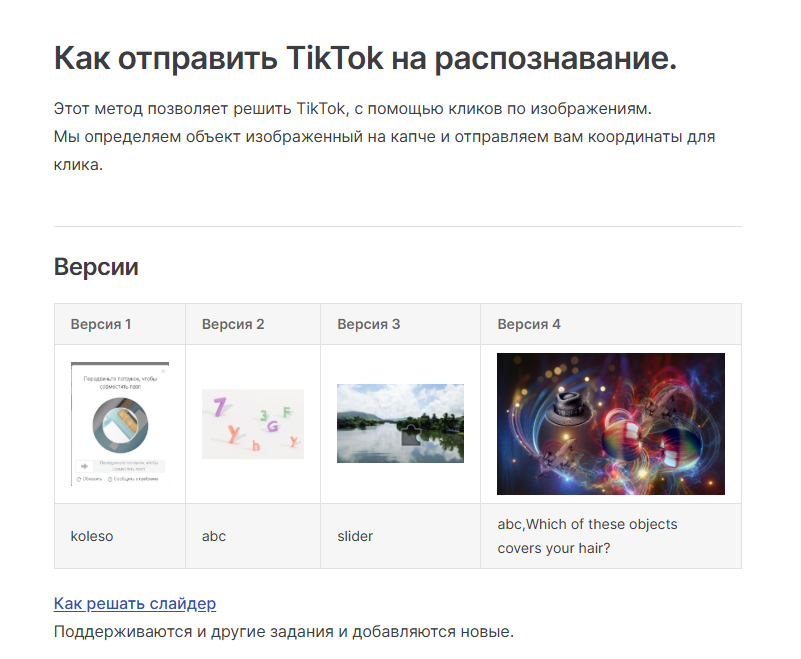Click the sentence 'Поддерживаются и другие задания'
The height and width of the screenshot is (659, 801).
click(284, 631)
